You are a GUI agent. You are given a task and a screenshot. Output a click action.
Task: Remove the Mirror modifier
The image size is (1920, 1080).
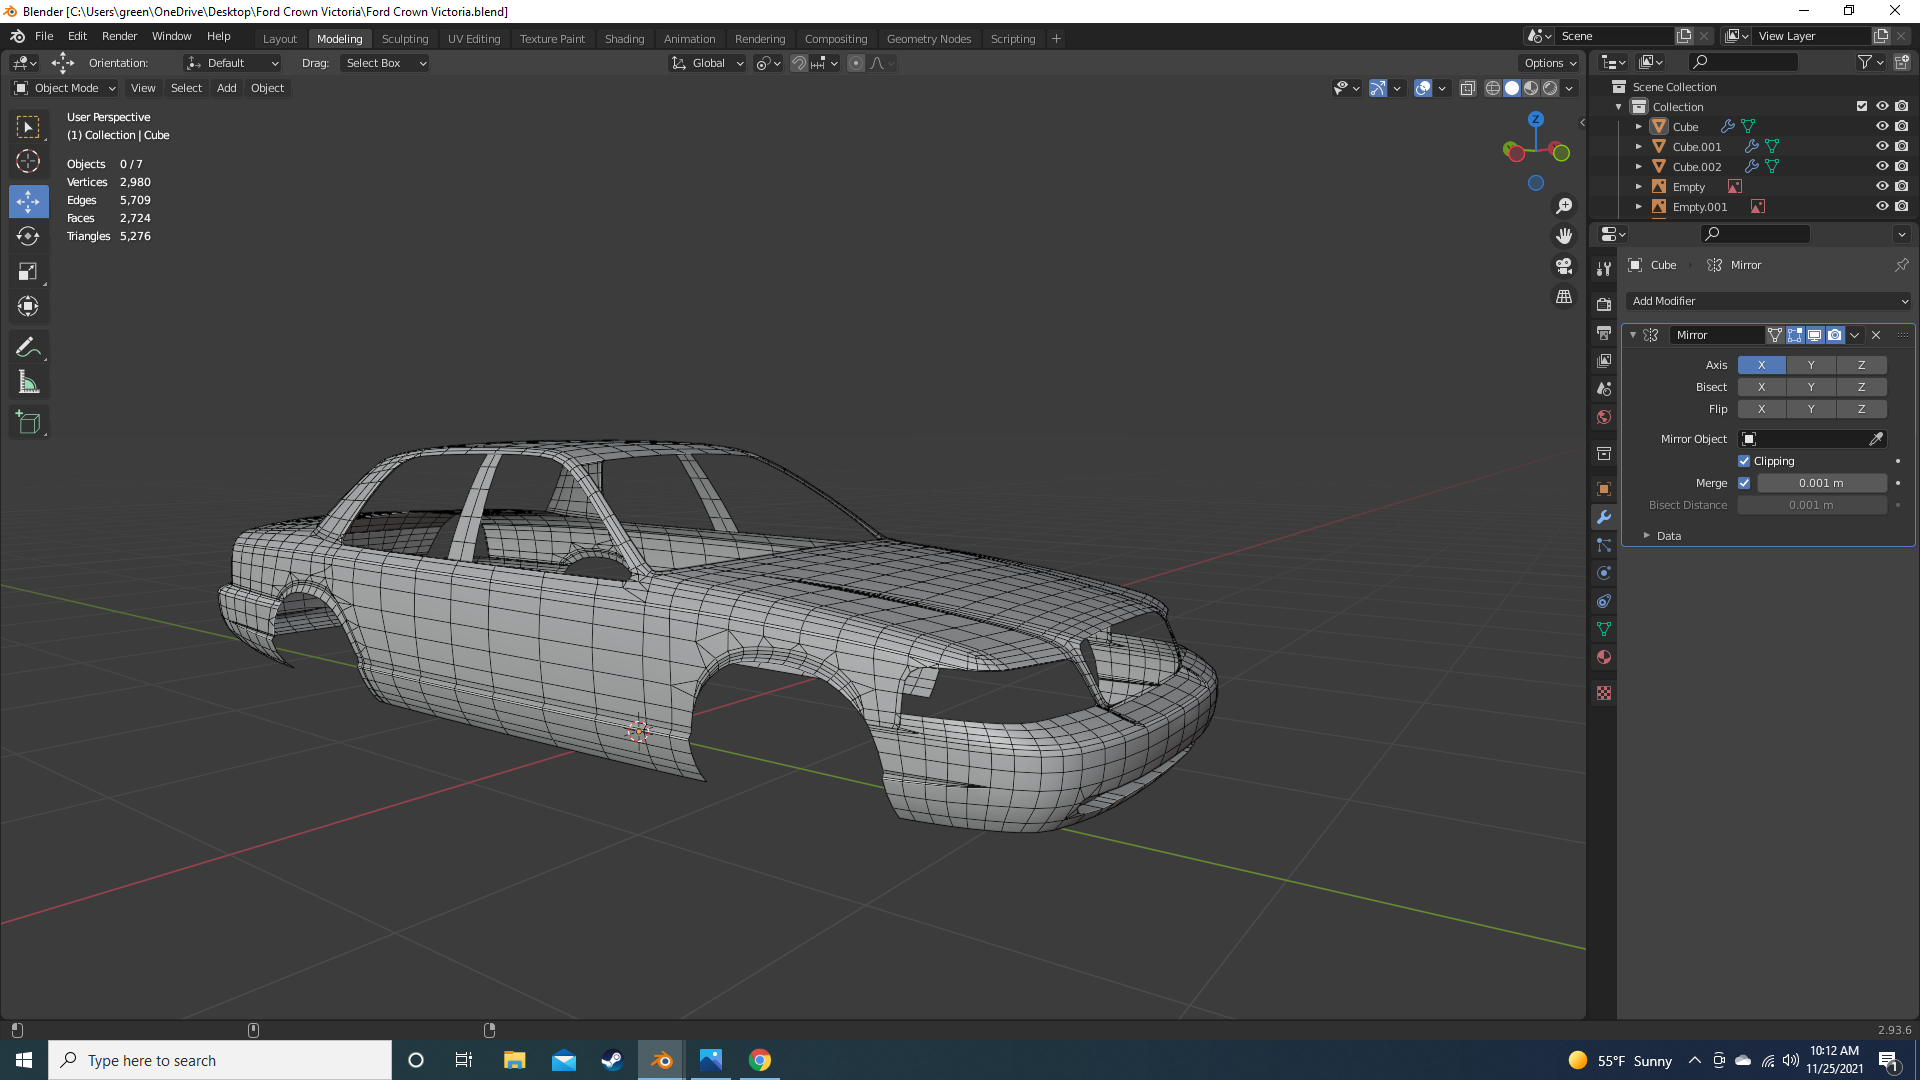(x=1876, y=335)
